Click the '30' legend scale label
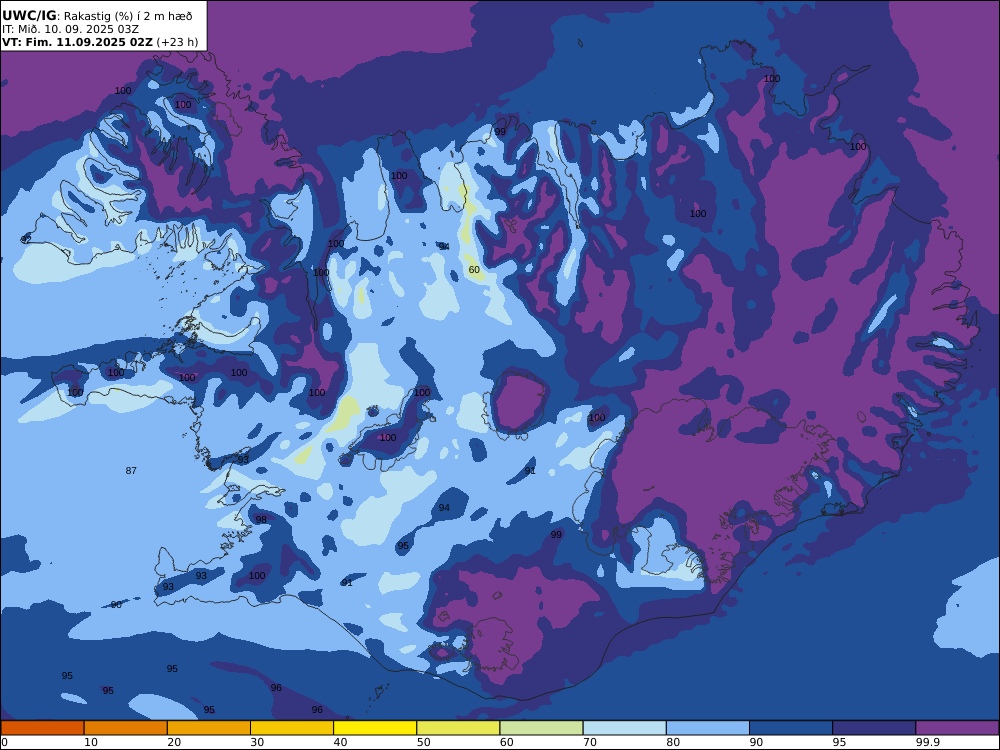This screenshot has width=1000, height=750. [x=258, y=742]
